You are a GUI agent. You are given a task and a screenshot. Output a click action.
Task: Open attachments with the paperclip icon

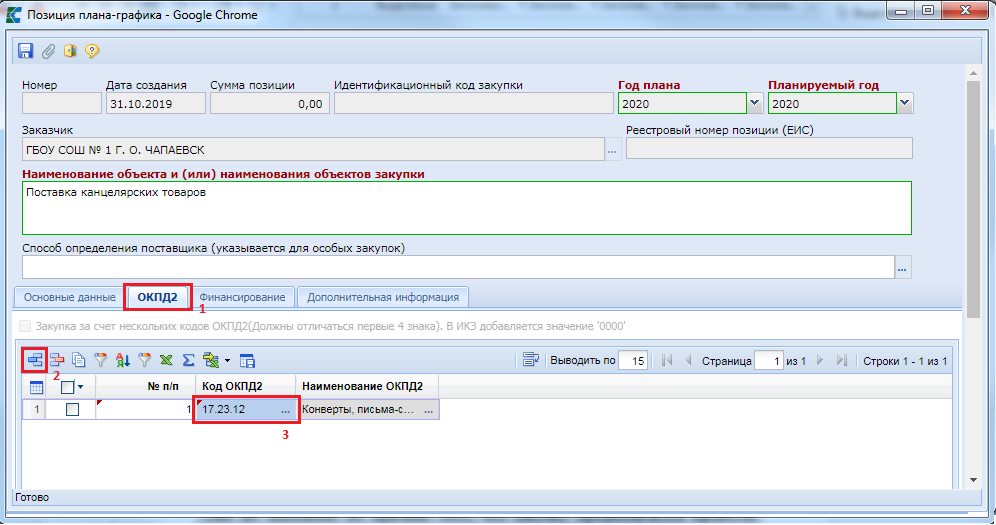(x=48, y=50)
